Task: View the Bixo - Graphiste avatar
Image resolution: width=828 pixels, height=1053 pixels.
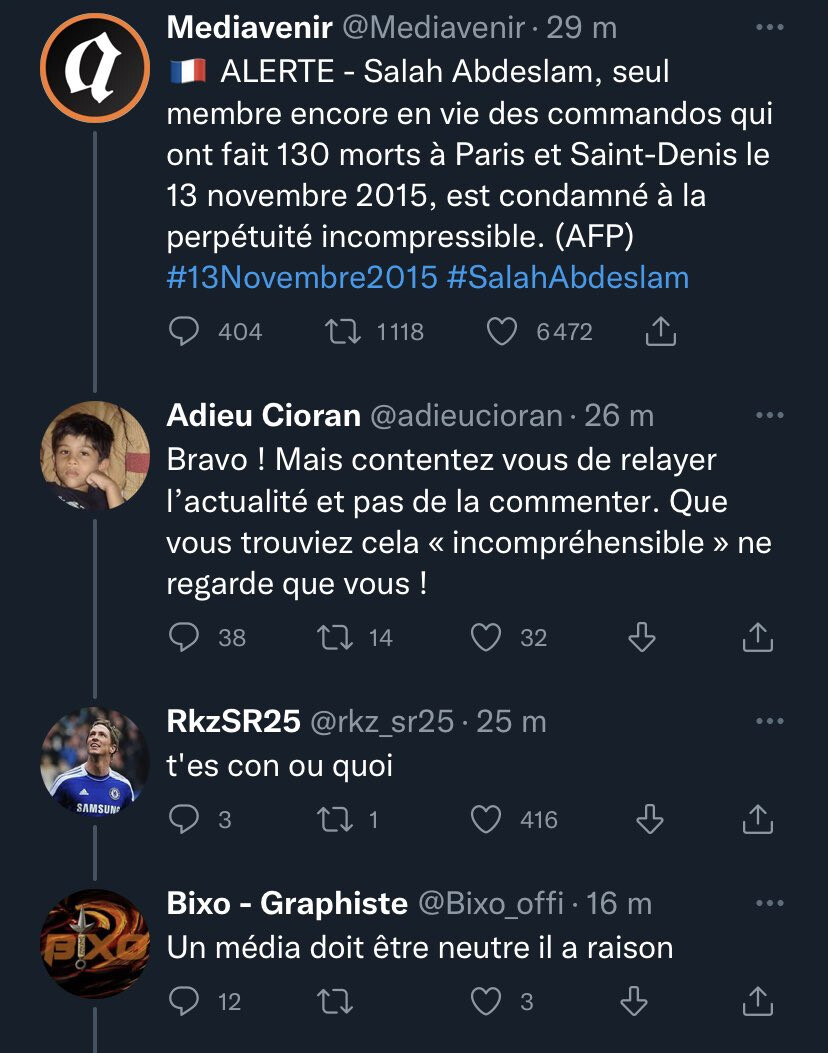Action: pyautogui.click(x=95, y=943)
